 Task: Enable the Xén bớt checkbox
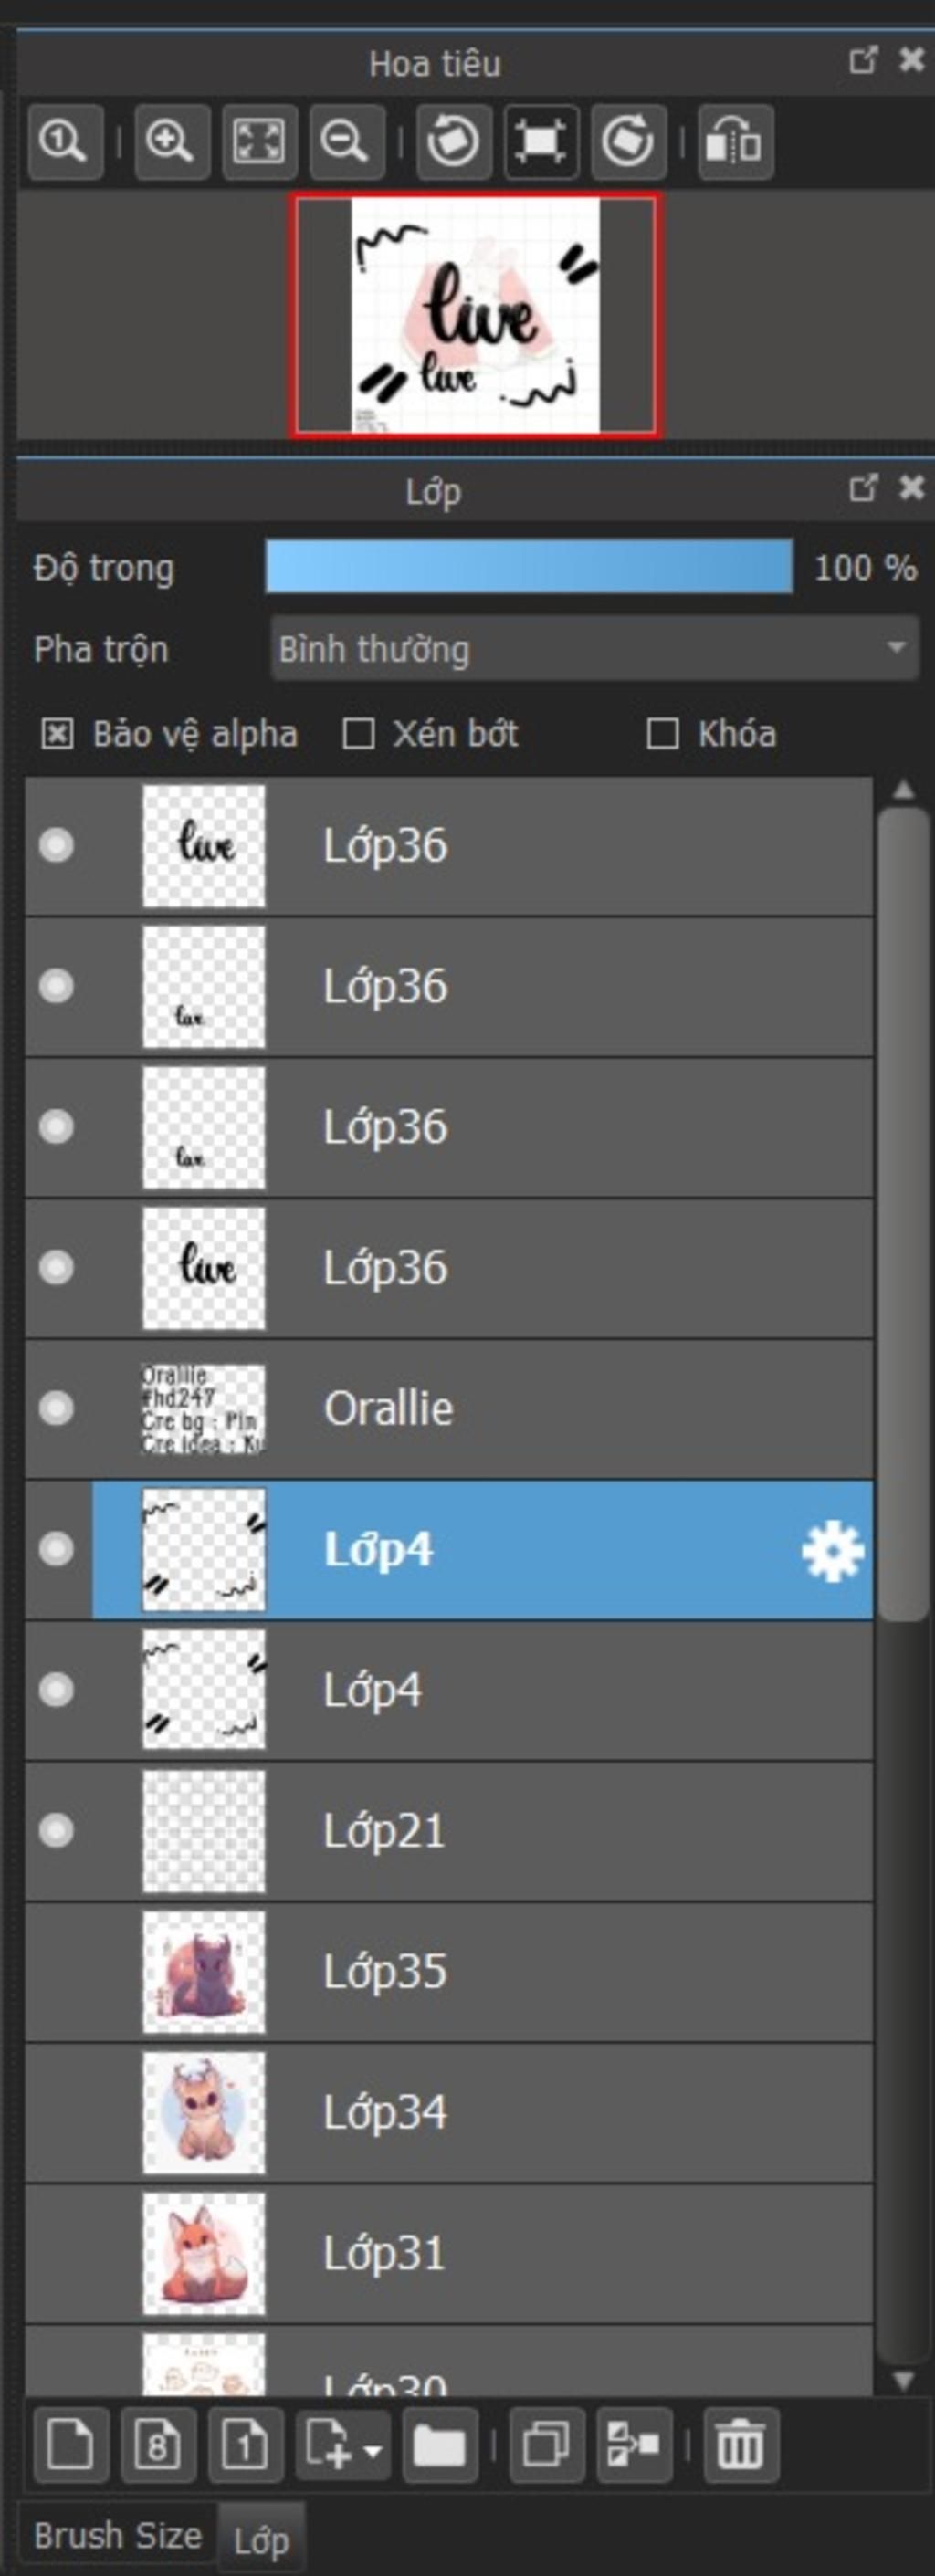point(358,734)
